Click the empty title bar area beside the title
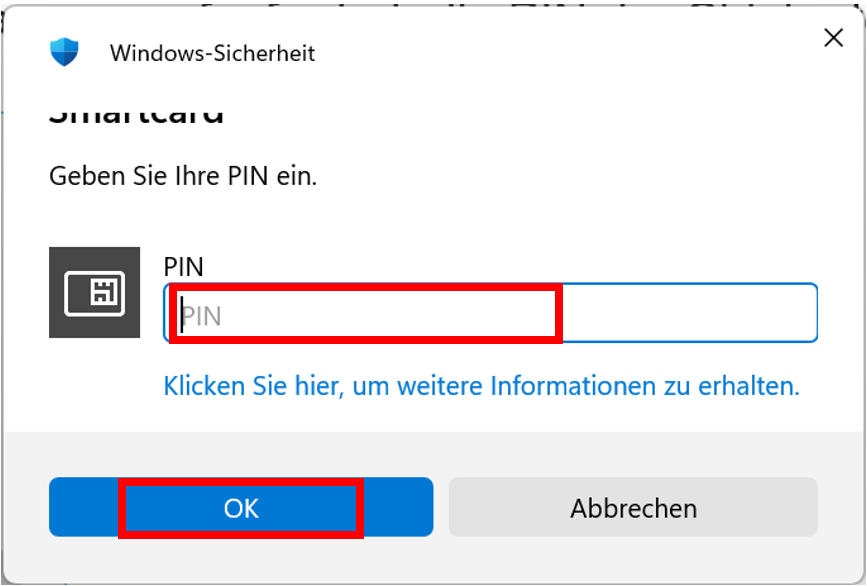867x586 pixels. (x=560, y=52)
